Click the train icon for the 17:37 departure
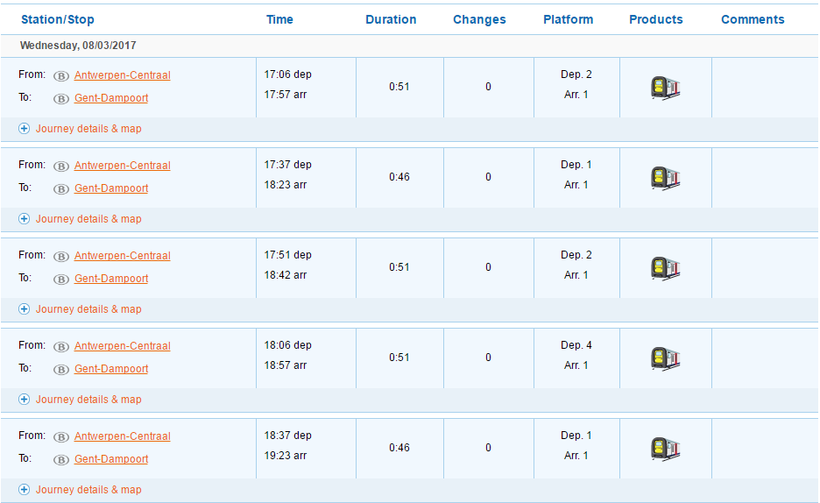 click(x=665, y=178)
